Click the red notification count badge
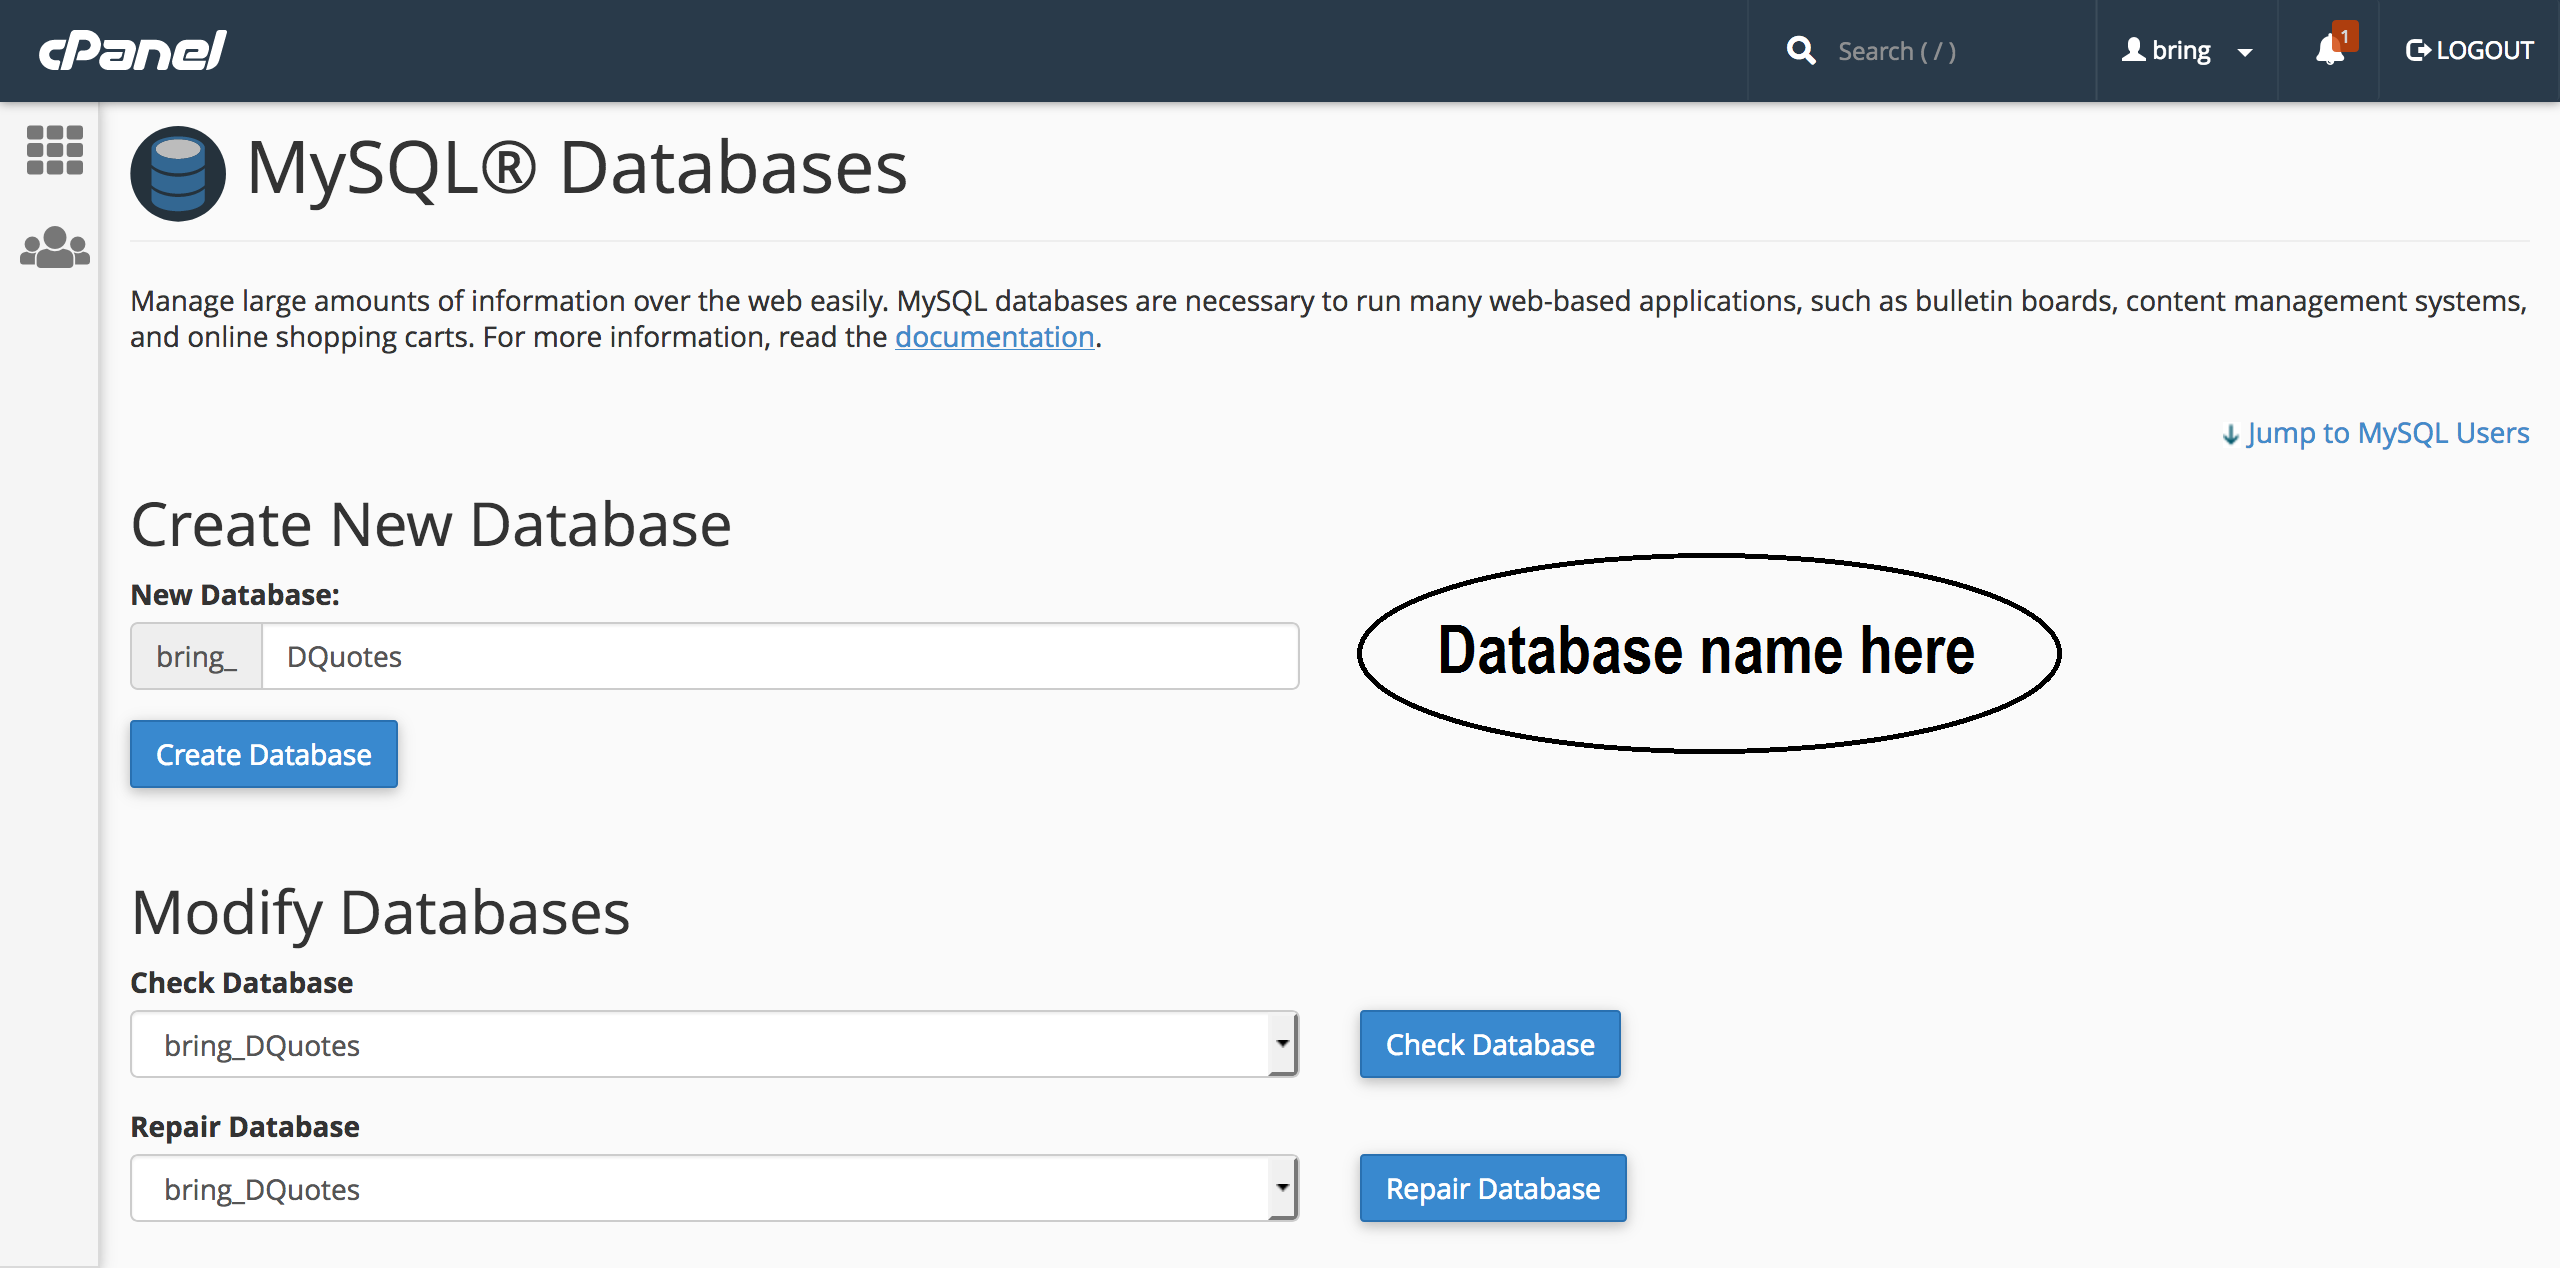 [2345, 36]
